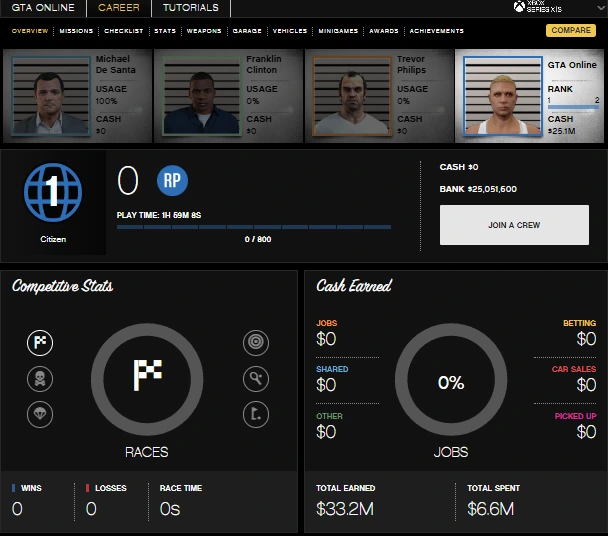608x536 pixels.
Task: Click the rank 1 globe icon
Action: click(x=53, y=192)
